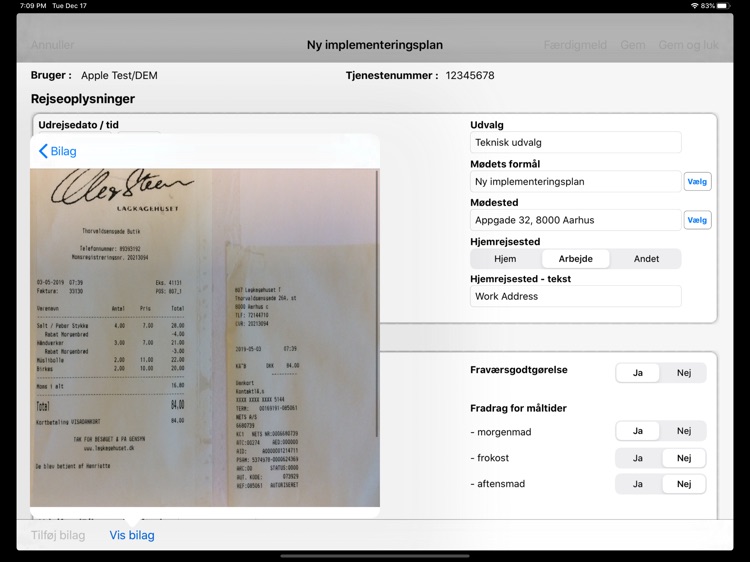Choose Arbejde as Hjemrejsested
Viewport: 750px width, 562px height.
(x=575, y=259)
